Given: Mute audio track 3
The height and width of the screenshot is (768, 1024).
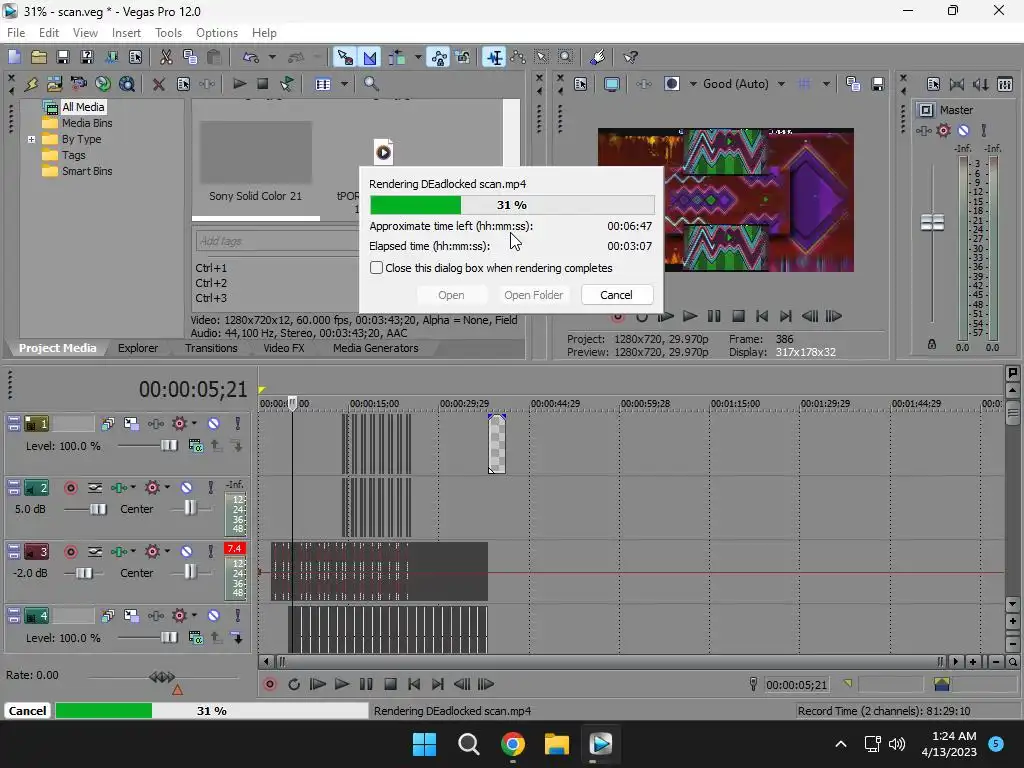Looking at the screenshot, I should click(186, 552).
